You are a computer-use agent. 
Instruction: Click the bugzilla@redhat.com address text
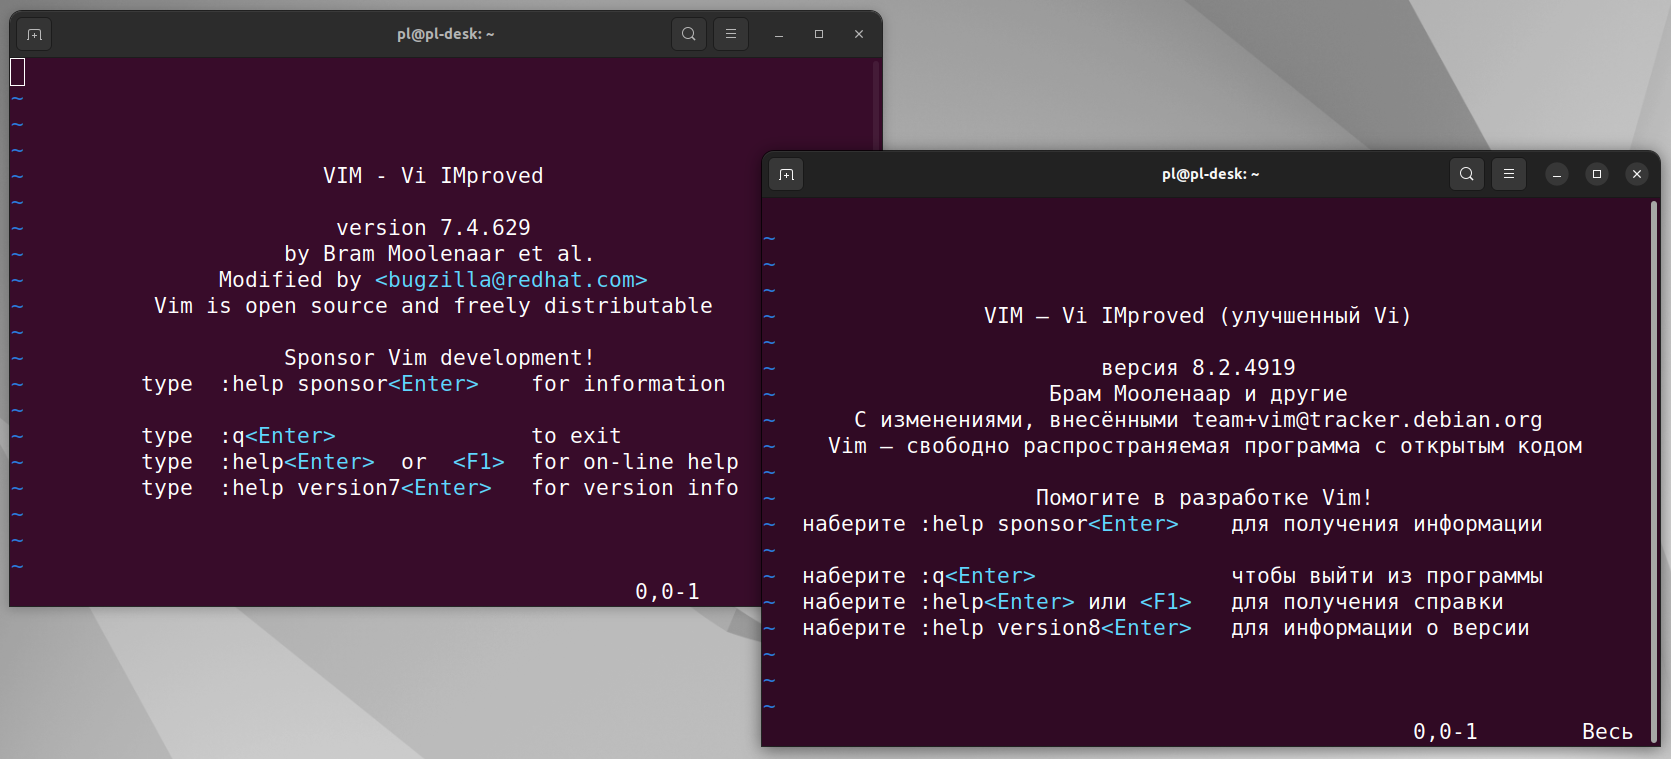point(511,280)
